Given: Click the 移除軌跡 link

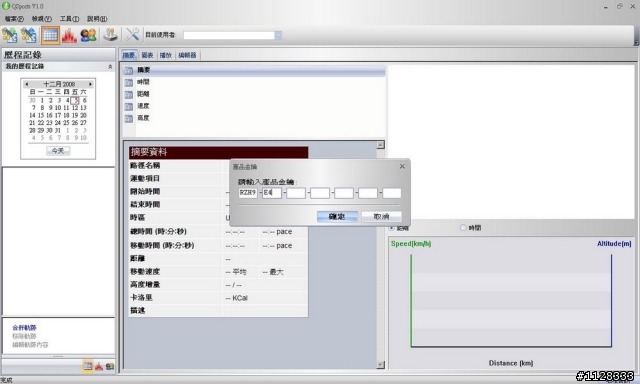Looking at the screenshot, I should (24, 336).
